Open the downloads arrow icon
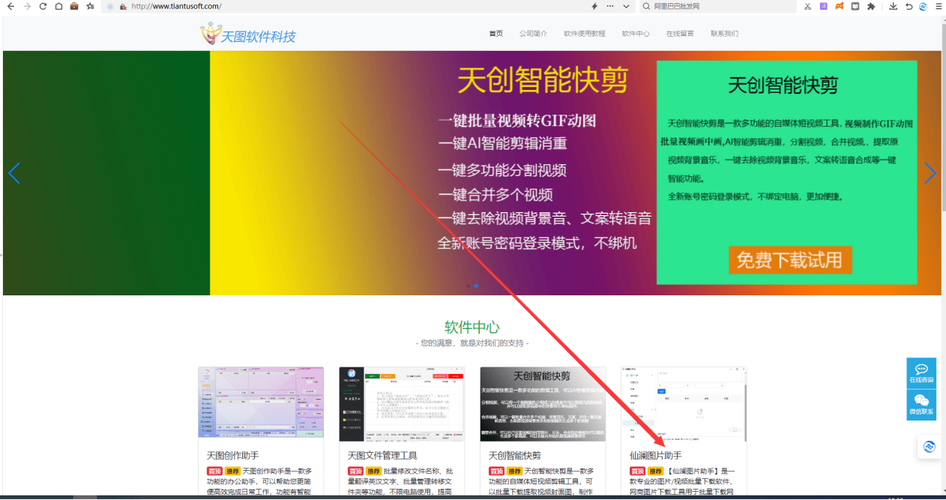Viewport: 946px width, 500px height. click(x=894, y=6)
